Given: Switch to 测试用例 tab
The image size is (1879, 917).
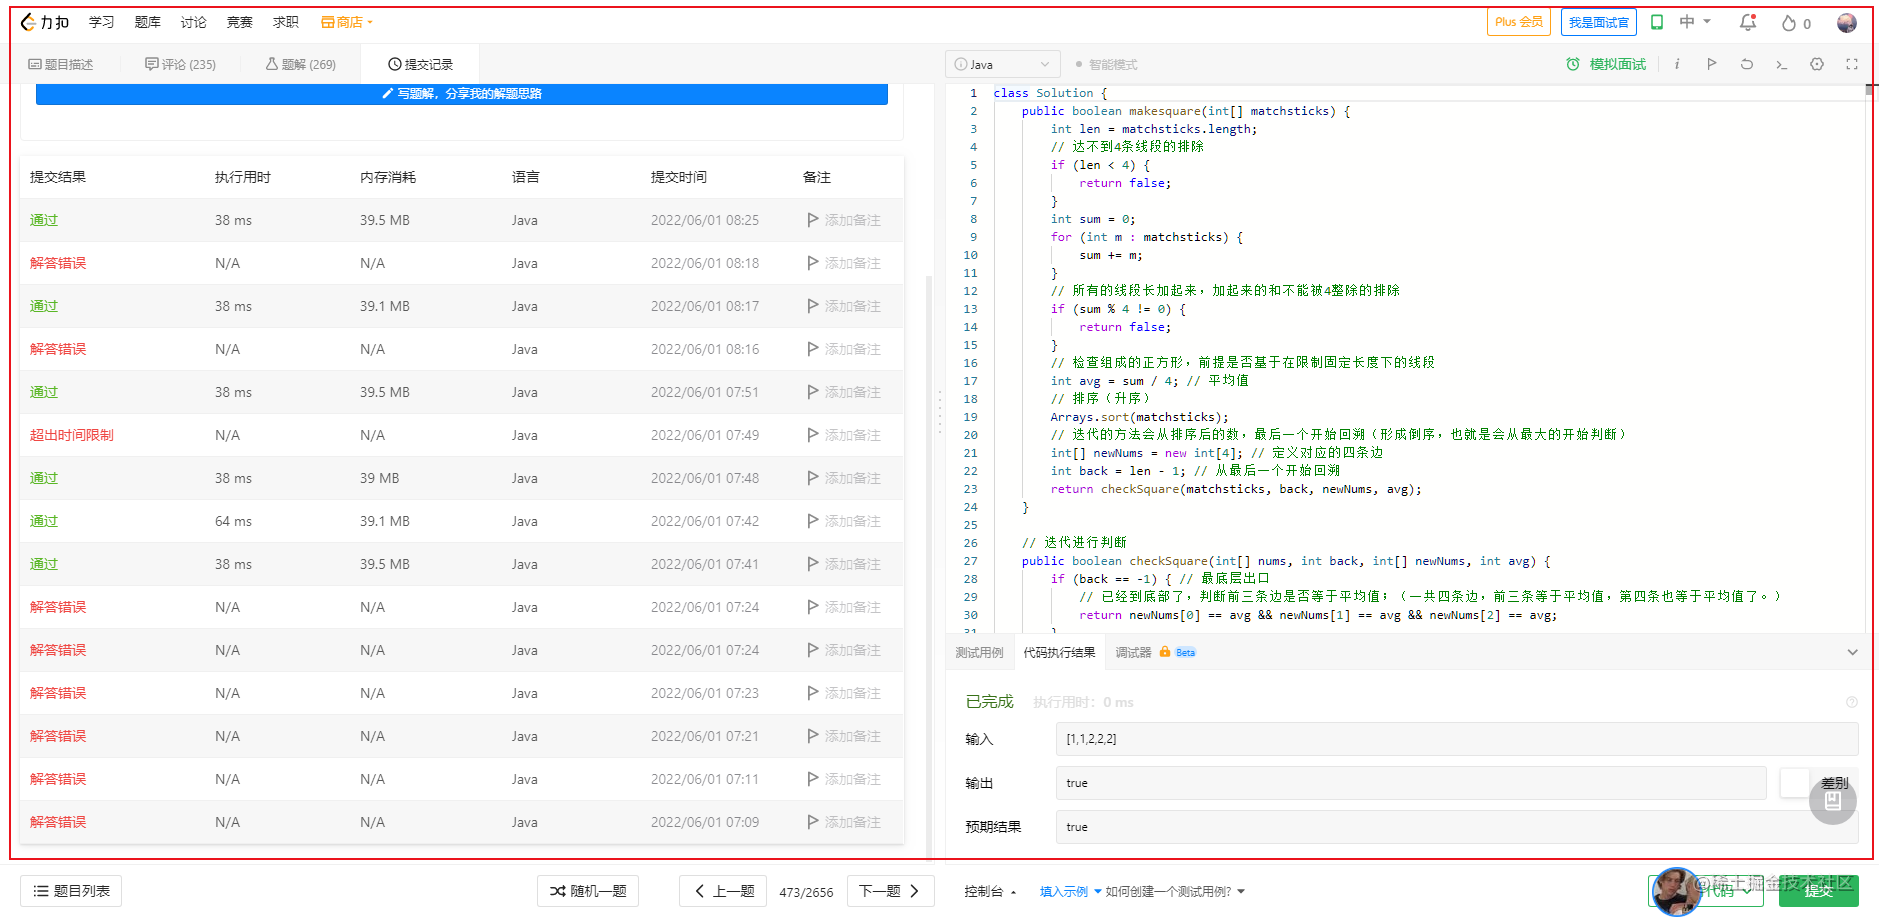Looking at the screenshot, I should click(x=979, y=652).
